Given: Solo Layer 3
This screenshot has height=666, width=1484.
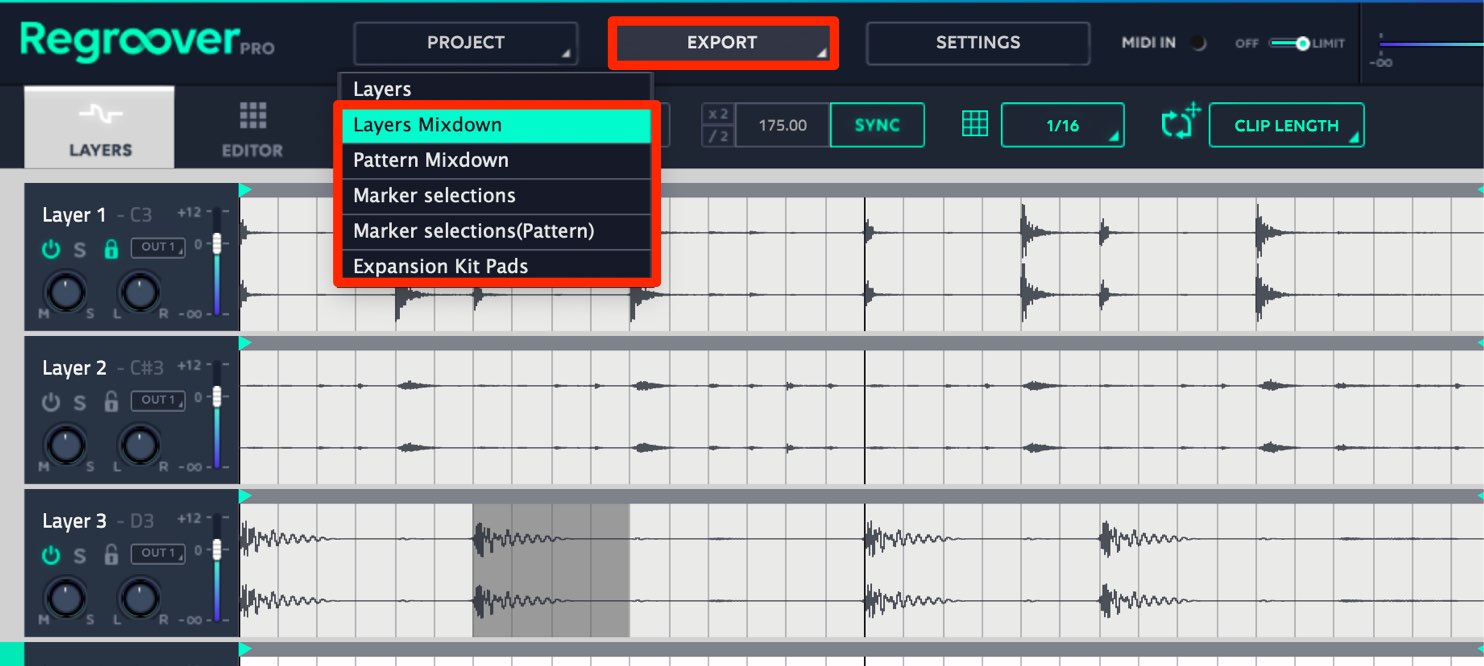Looking at the screenshot, I should (80, 556).
